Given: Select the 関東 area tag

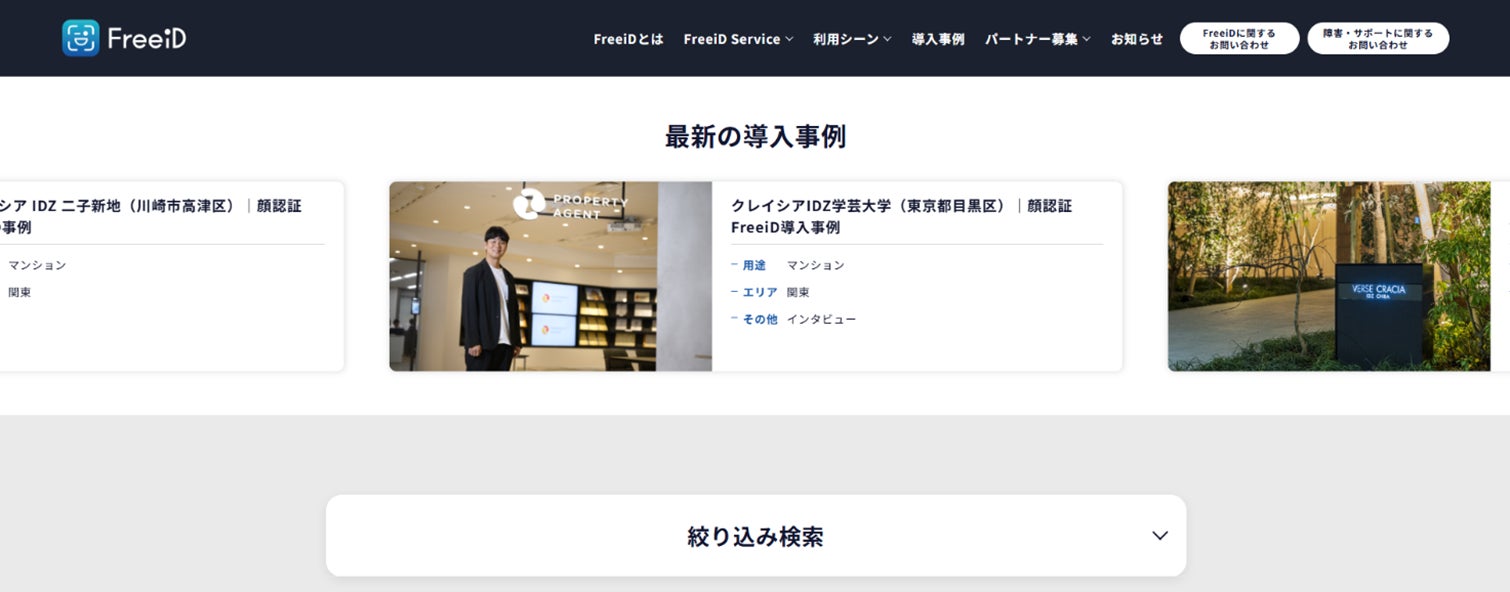Looking at the screenshot, I should pos(800,292).
